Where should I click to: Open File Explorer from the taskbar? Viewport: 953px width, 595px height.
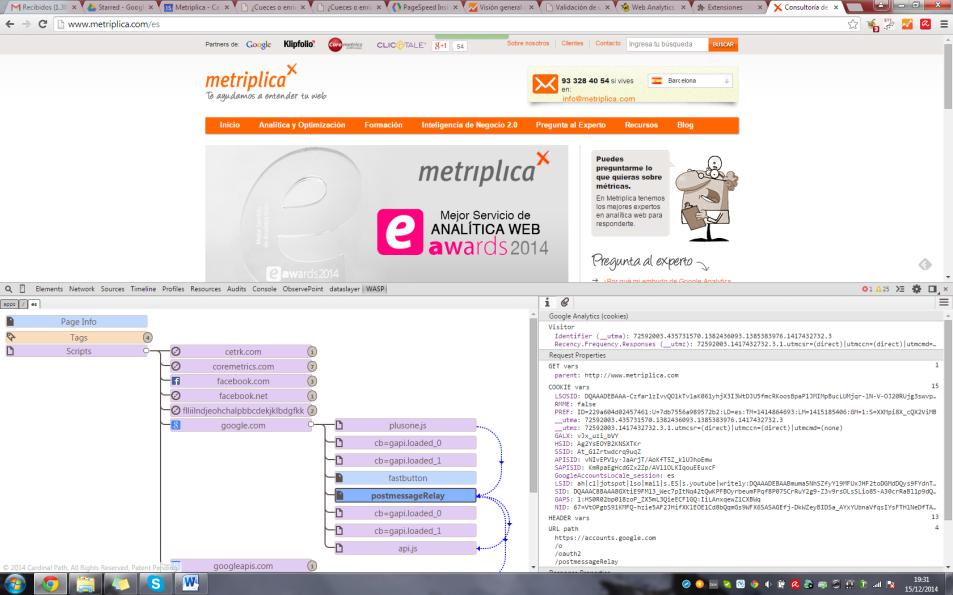tap(86, 584)
